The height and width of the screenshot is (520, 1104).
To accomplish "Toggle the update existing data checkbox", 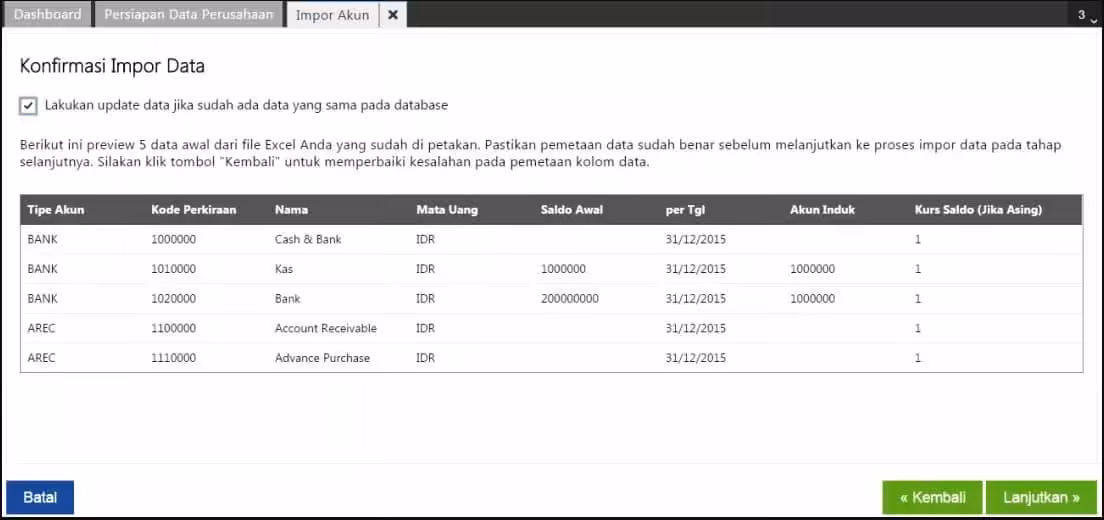I will point(28,106).
